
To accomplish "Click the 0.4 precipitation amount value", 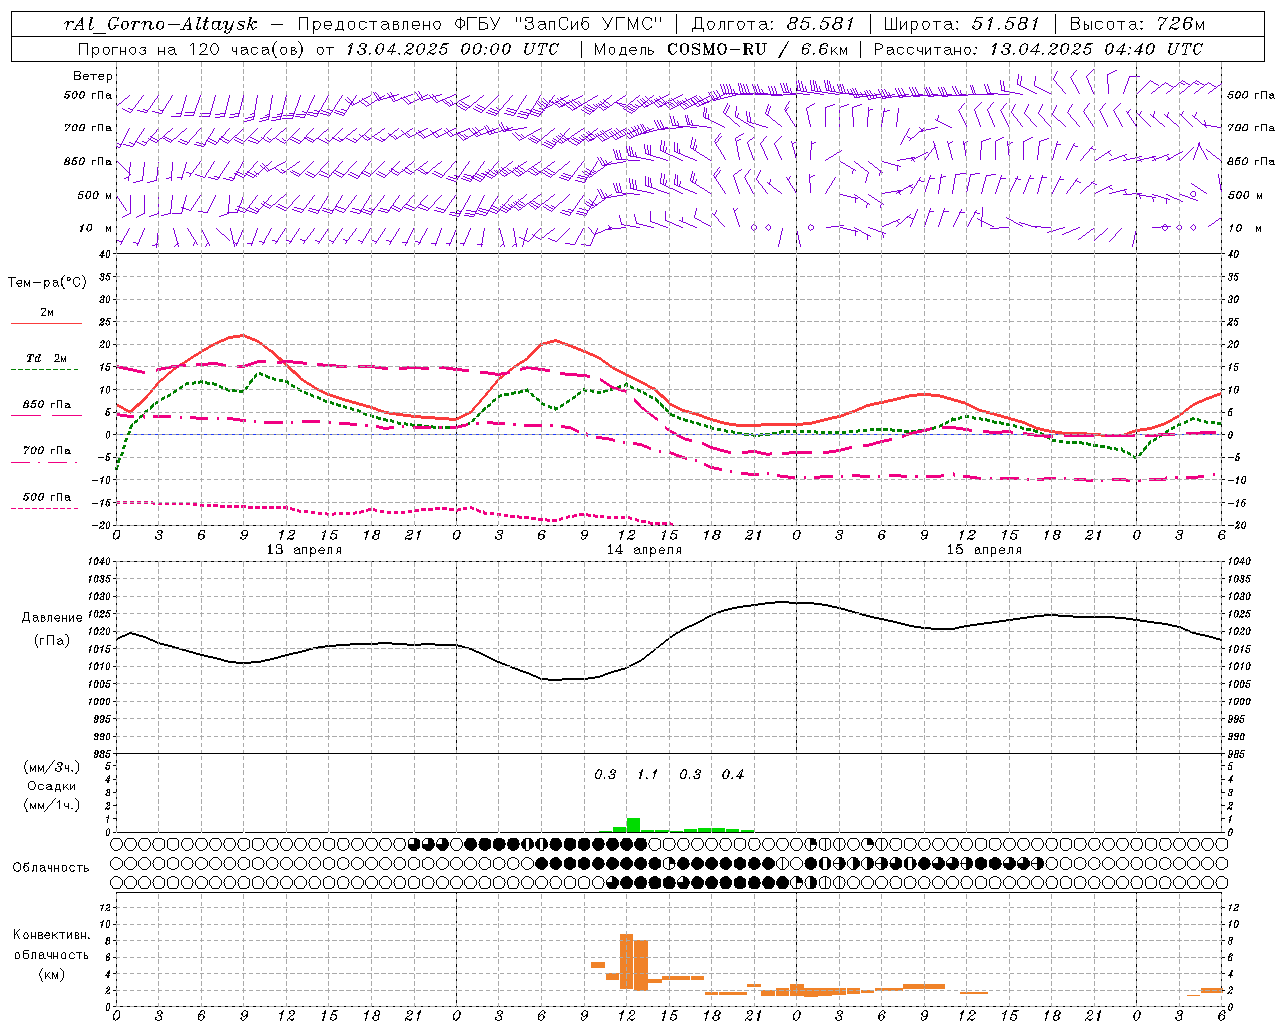I will [733, 775].
